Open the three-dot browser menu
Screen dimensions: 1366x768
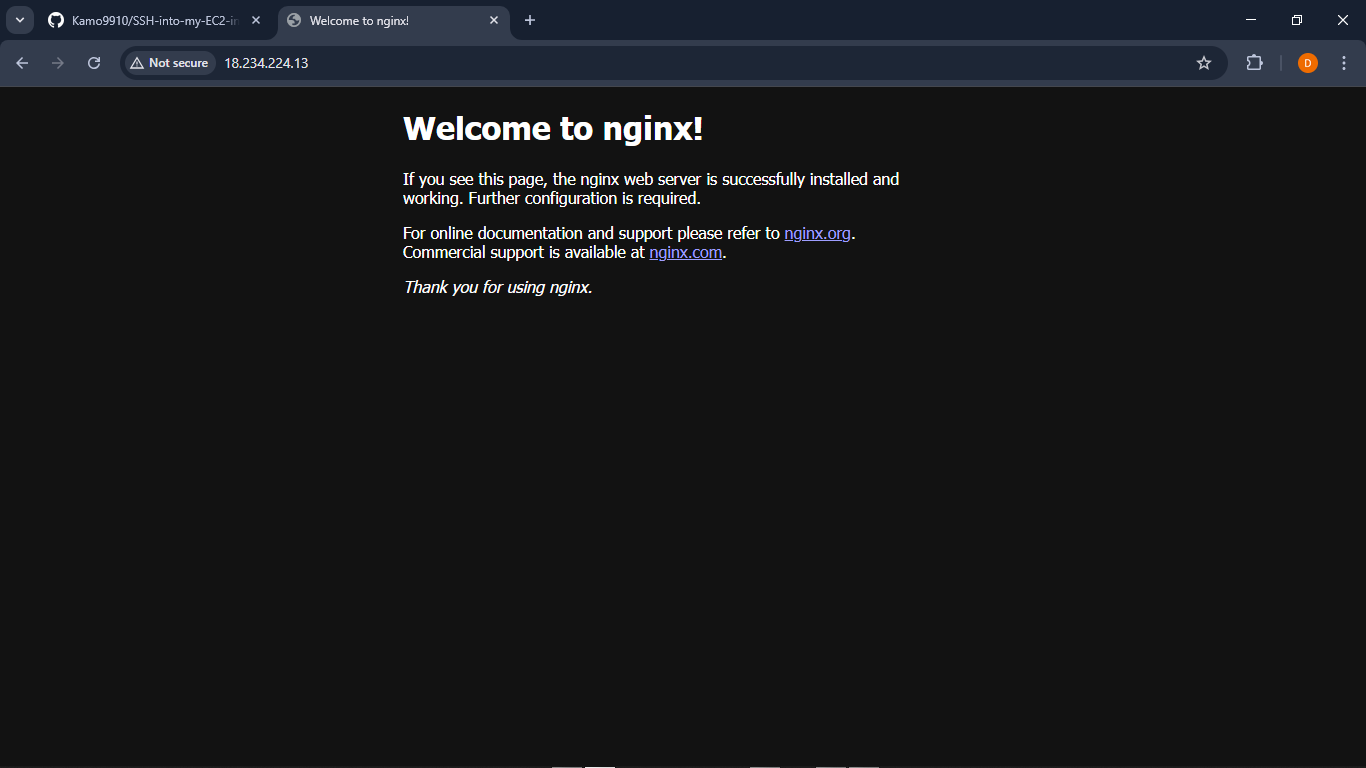[x=1344, y=62]
